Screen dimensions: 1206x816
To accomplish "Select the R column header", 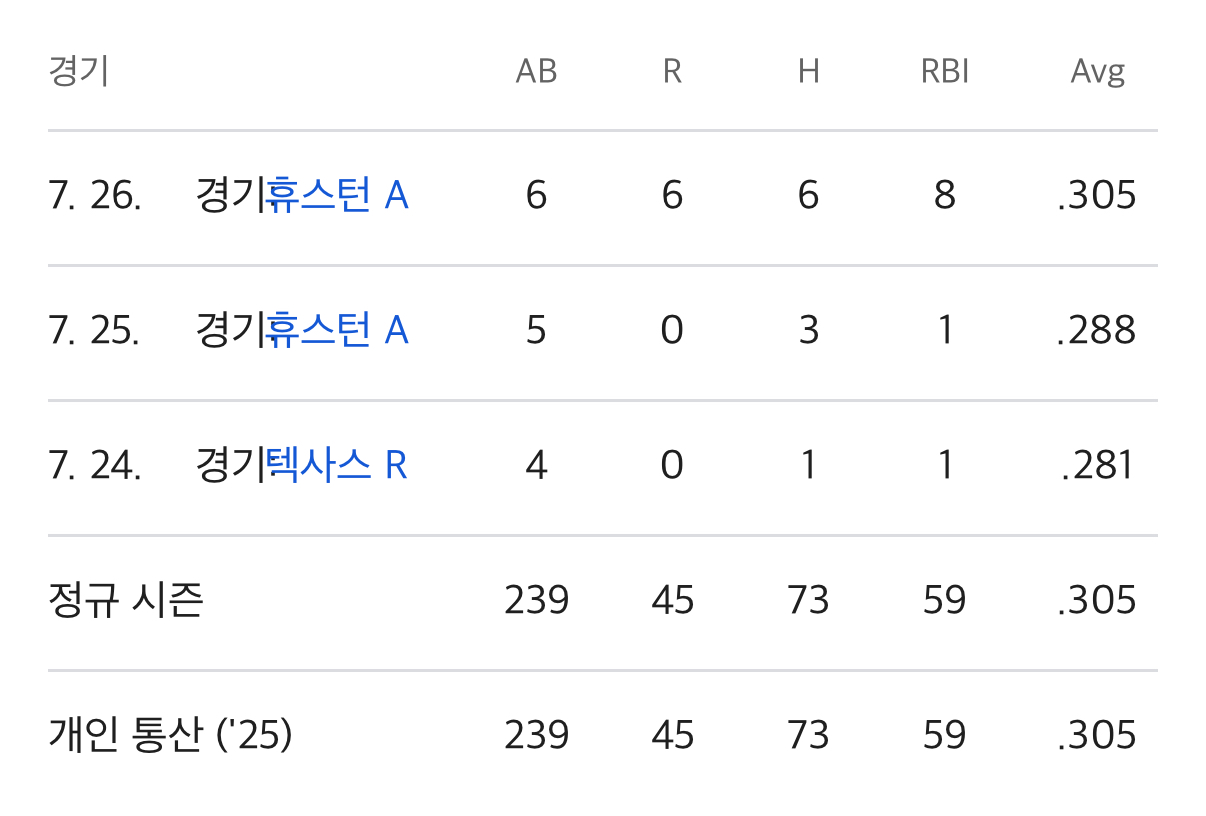I will [672, 72].
